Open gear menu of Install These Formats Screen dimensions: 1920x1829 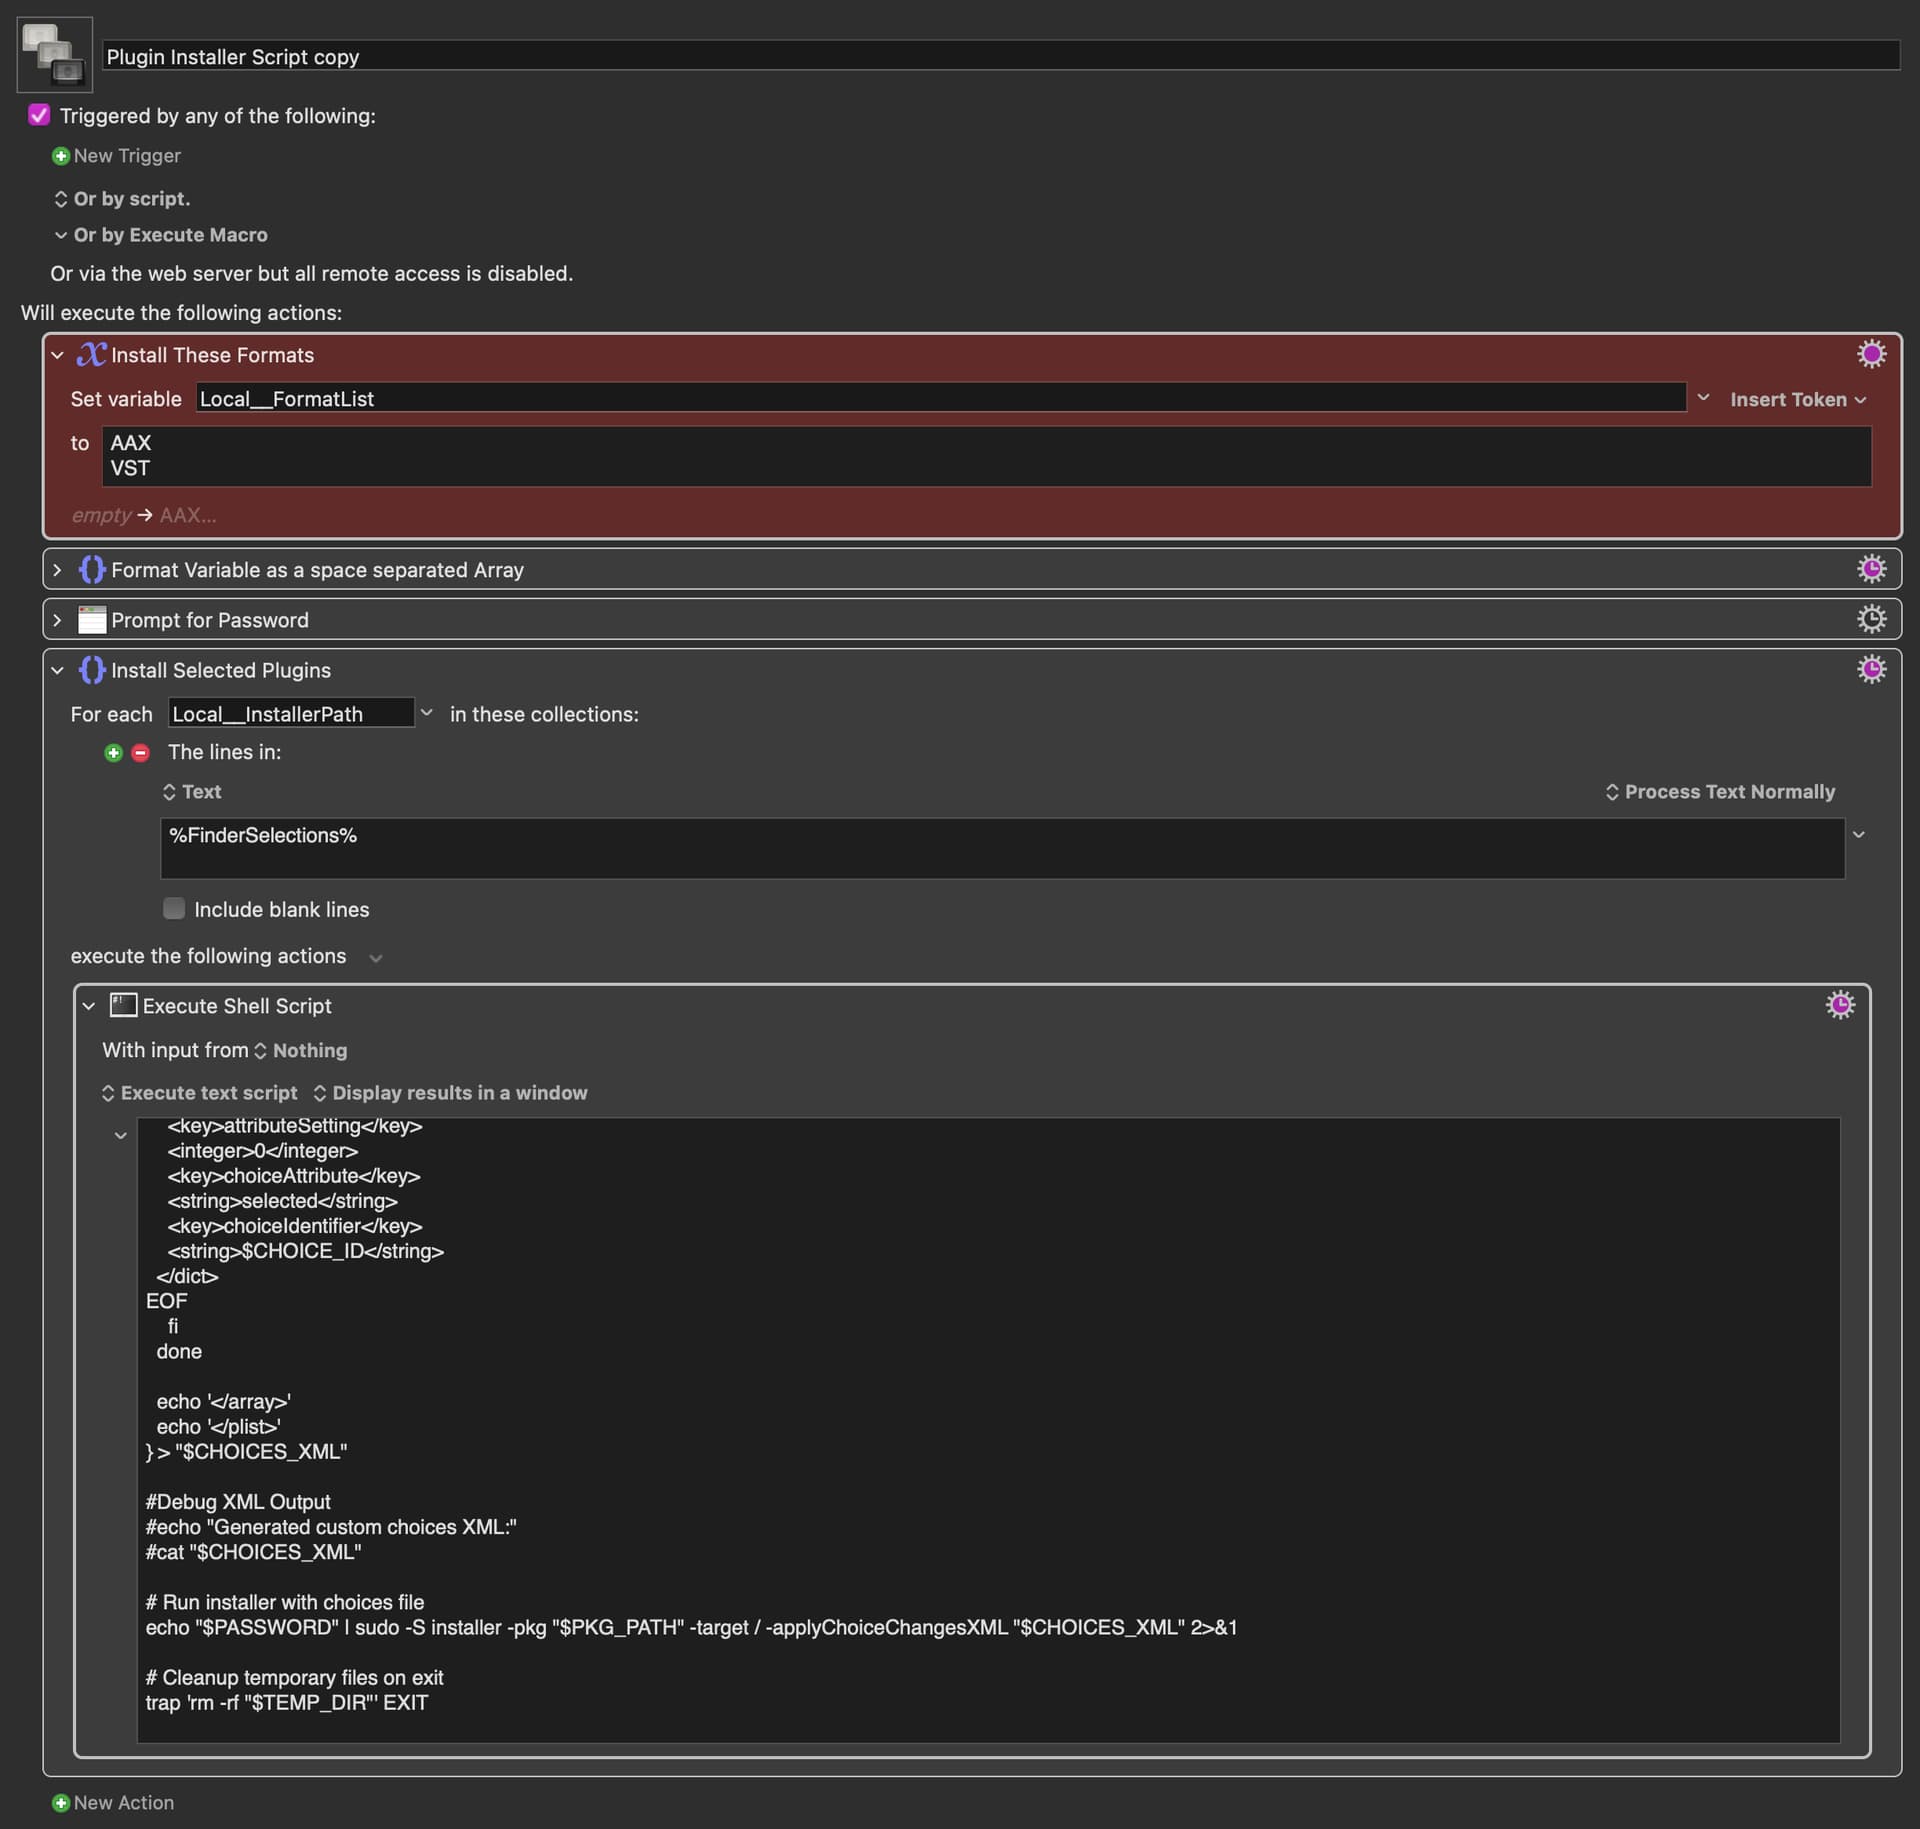click(x=1871, y=354)
